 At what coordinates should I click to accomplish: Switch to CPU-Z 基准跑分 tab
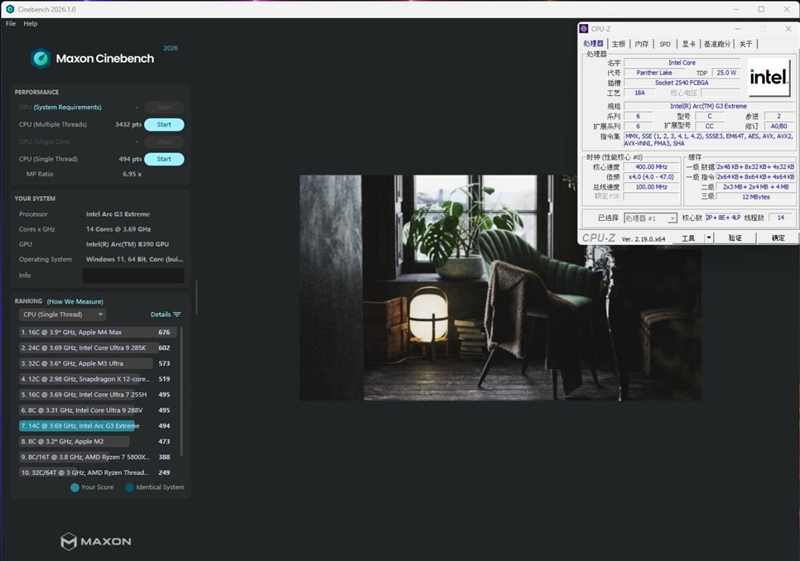pos(717,44)
